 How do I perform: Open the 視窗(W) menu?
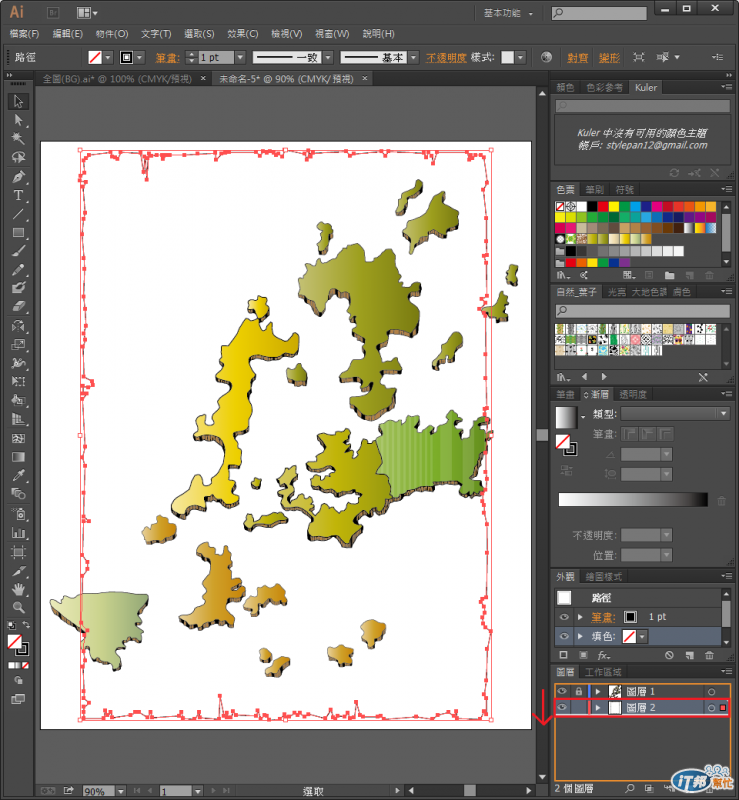332,34
